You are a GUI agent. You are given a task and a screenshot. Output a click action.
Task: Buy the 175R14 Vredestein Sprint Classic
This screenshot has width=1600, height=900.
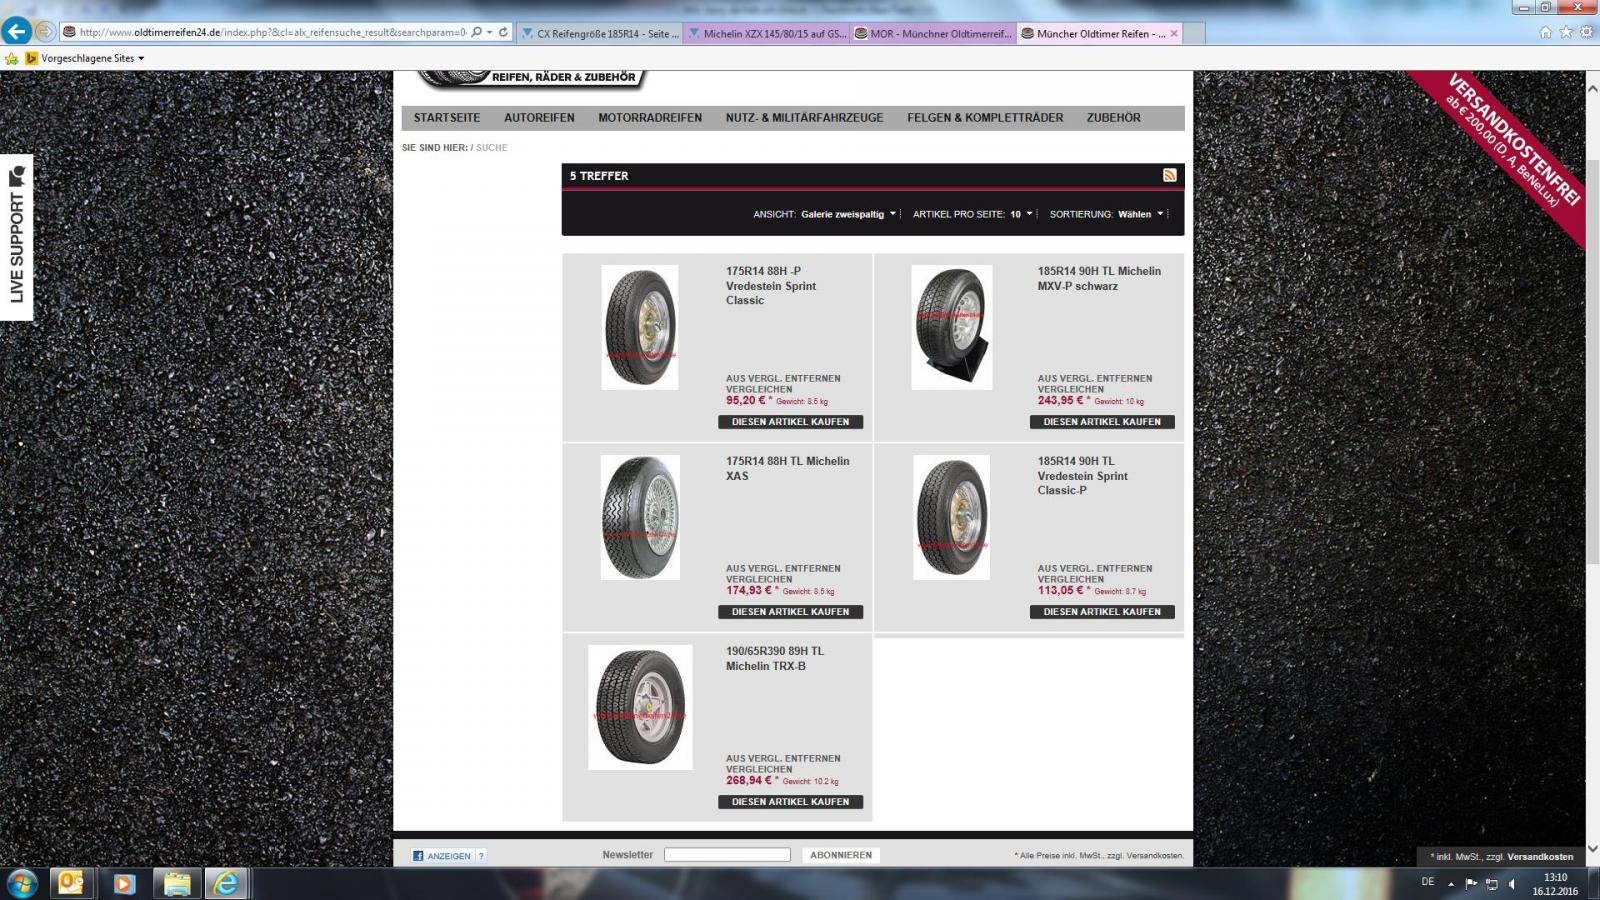pyautogui.click(x=790, y=422)
